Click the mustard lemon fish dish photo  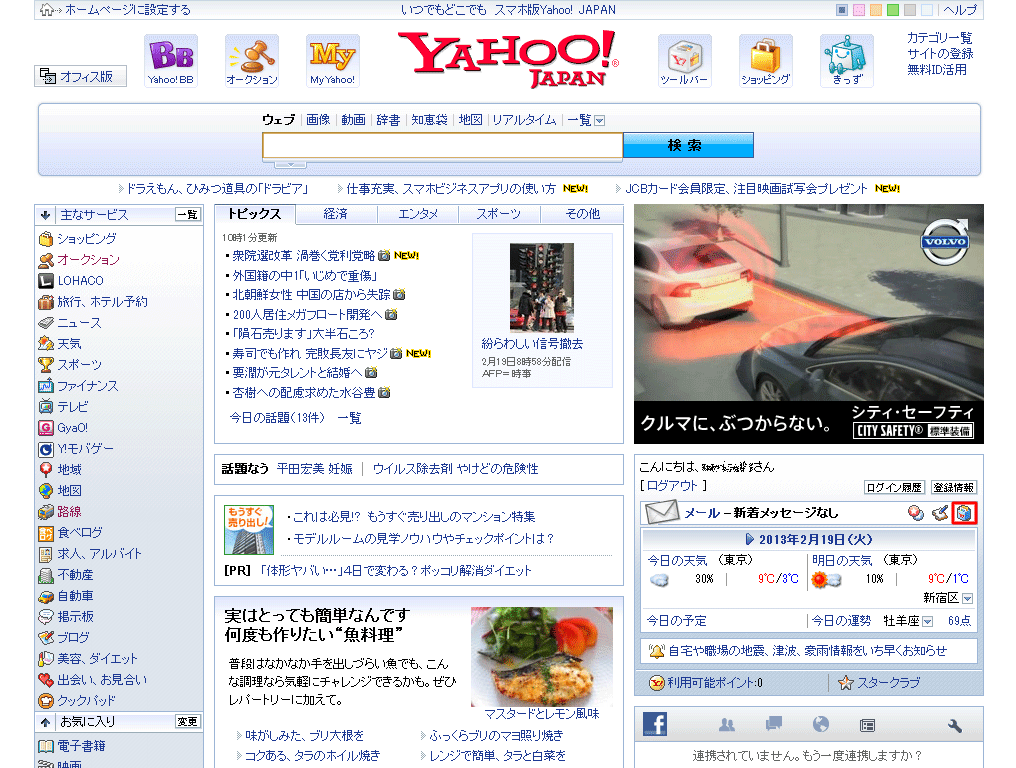pos(542,657)
